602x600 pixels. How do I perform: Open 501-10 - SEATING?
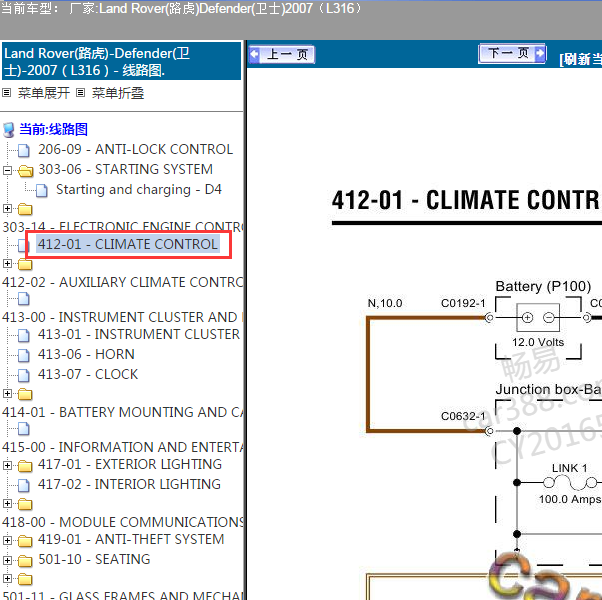pyautogui.click(x=94, y=559)
